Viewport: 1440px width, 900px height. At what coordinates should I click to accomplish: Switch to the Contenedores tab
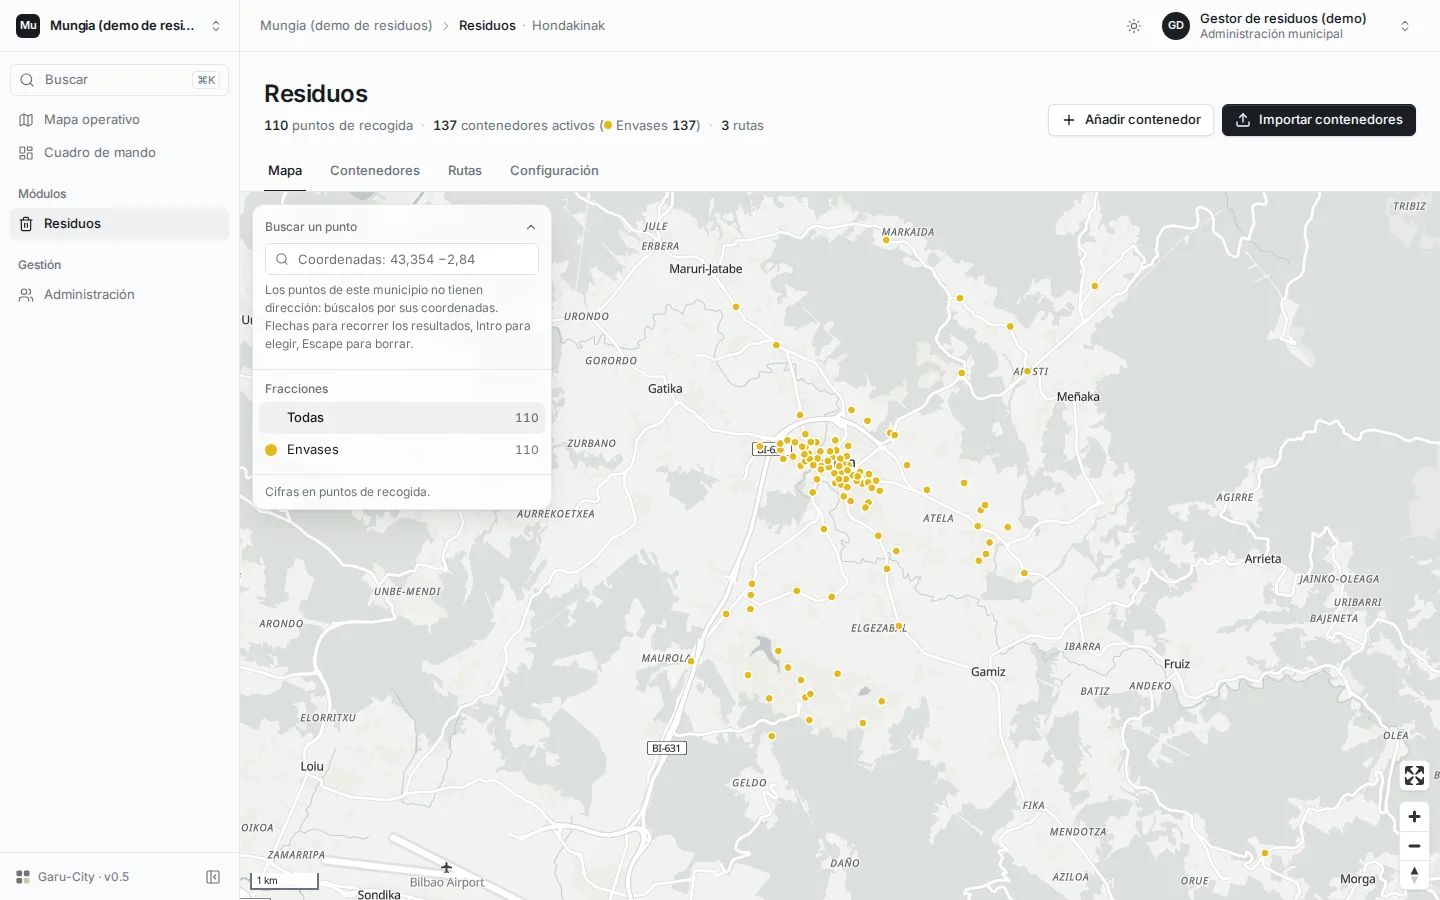375,171
